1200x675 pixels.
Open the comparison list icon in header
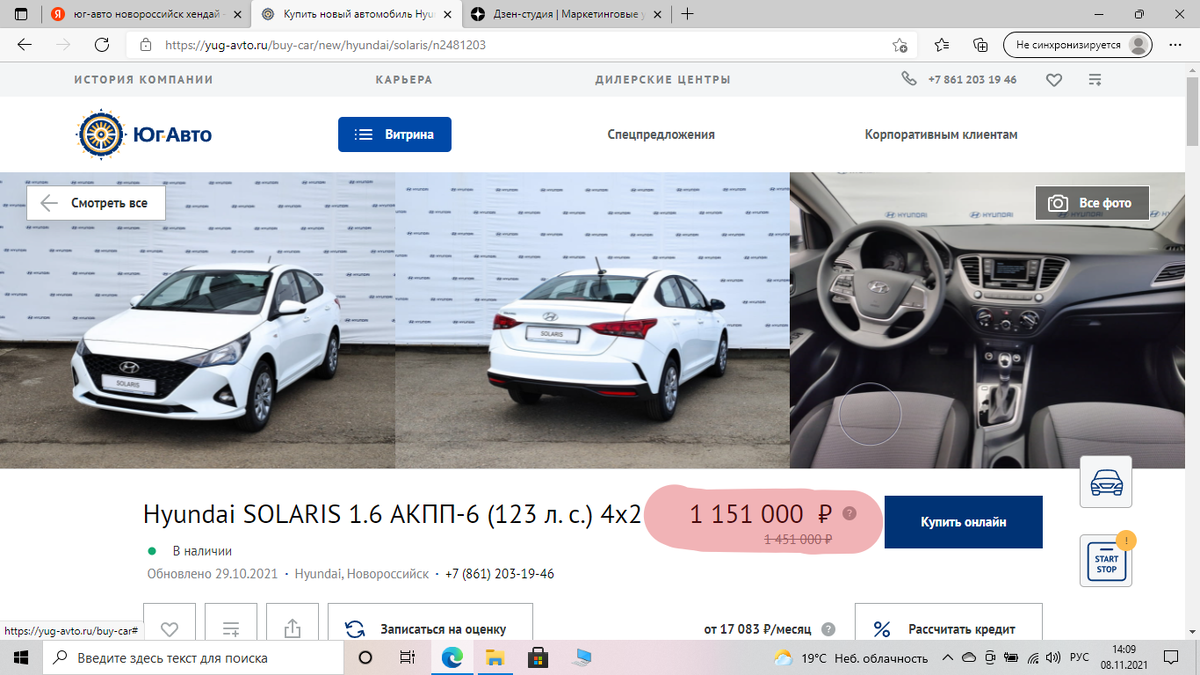[x=1094, y=79]
